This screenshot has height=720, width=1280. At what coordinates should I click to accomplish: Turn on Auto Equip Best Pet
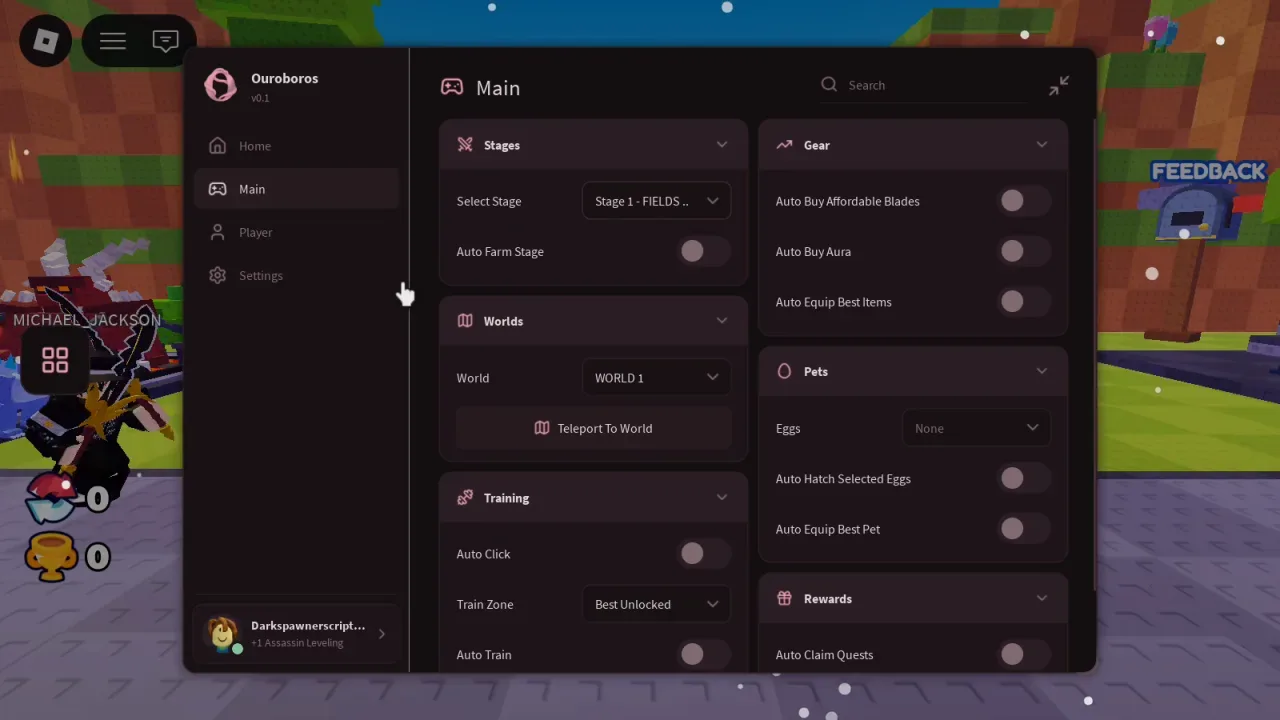[x=1023, y=529]
